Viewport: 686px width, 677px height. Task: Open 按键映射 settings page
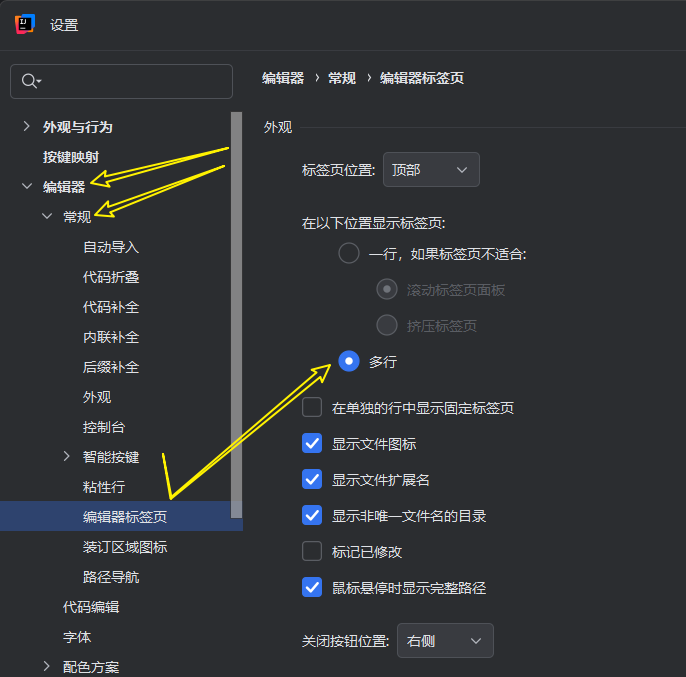point(70,157)
